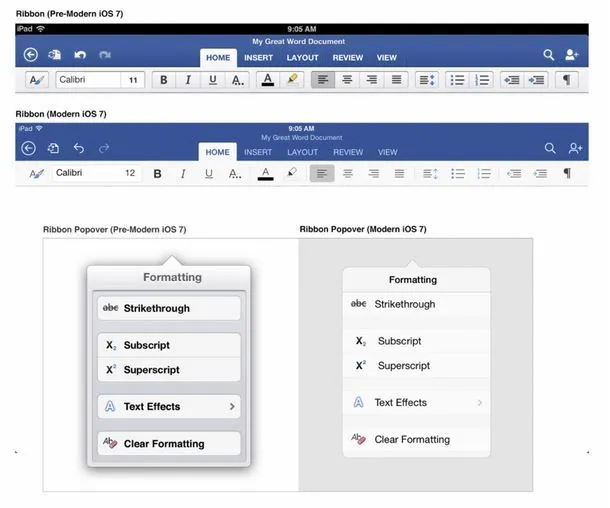This screenshot has height=508, width=610.
Task: Toggle Italic in Pre-Modern ribbon
Action: (188, 80)
